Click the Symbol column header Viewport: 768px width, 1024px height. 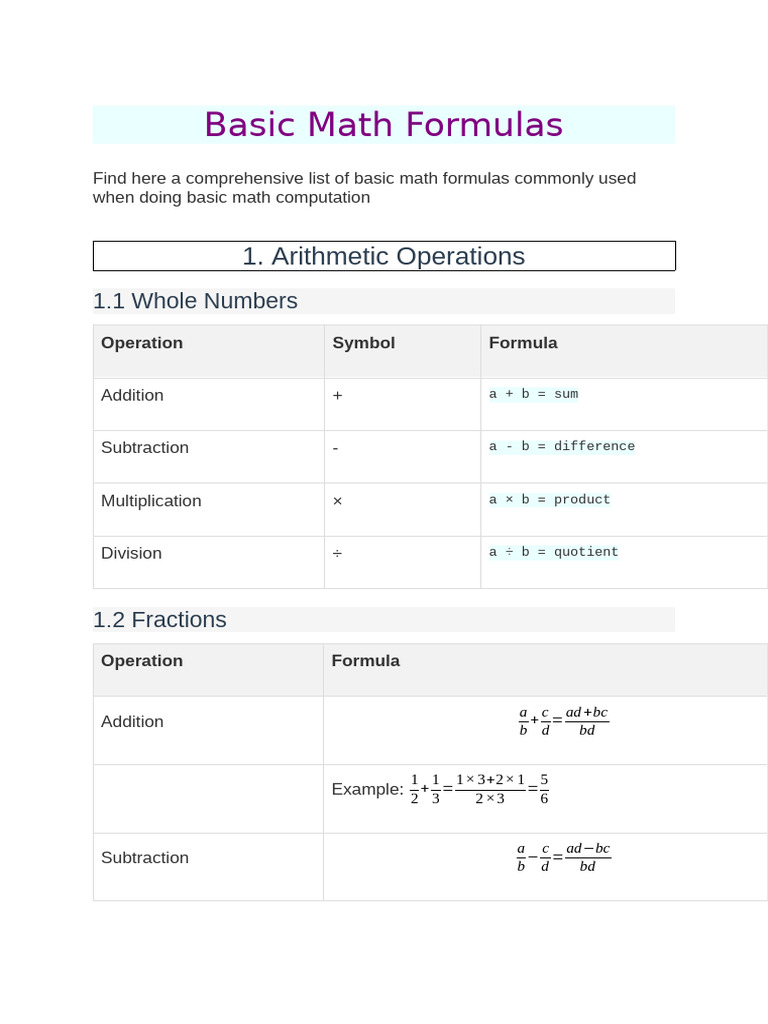coord(364,343)
